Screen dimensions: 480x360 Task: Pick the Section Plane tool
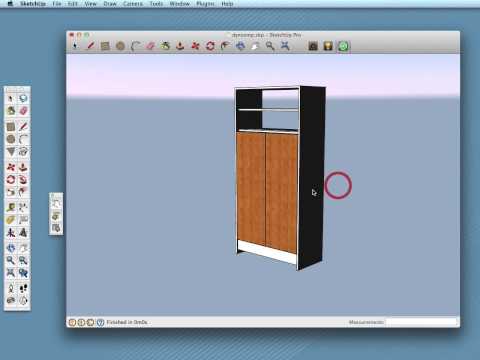pos(23,301)
